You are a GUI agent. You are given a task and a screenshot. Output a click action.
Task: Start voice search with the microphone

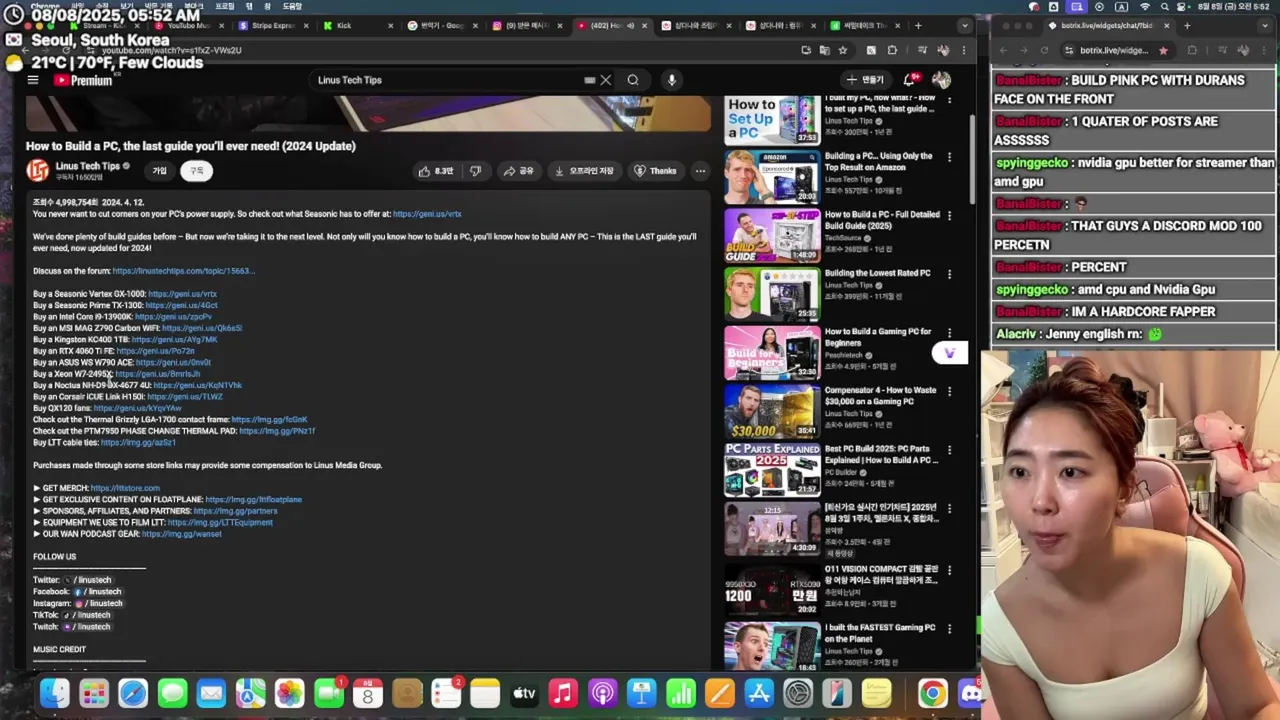pos(671,80)
